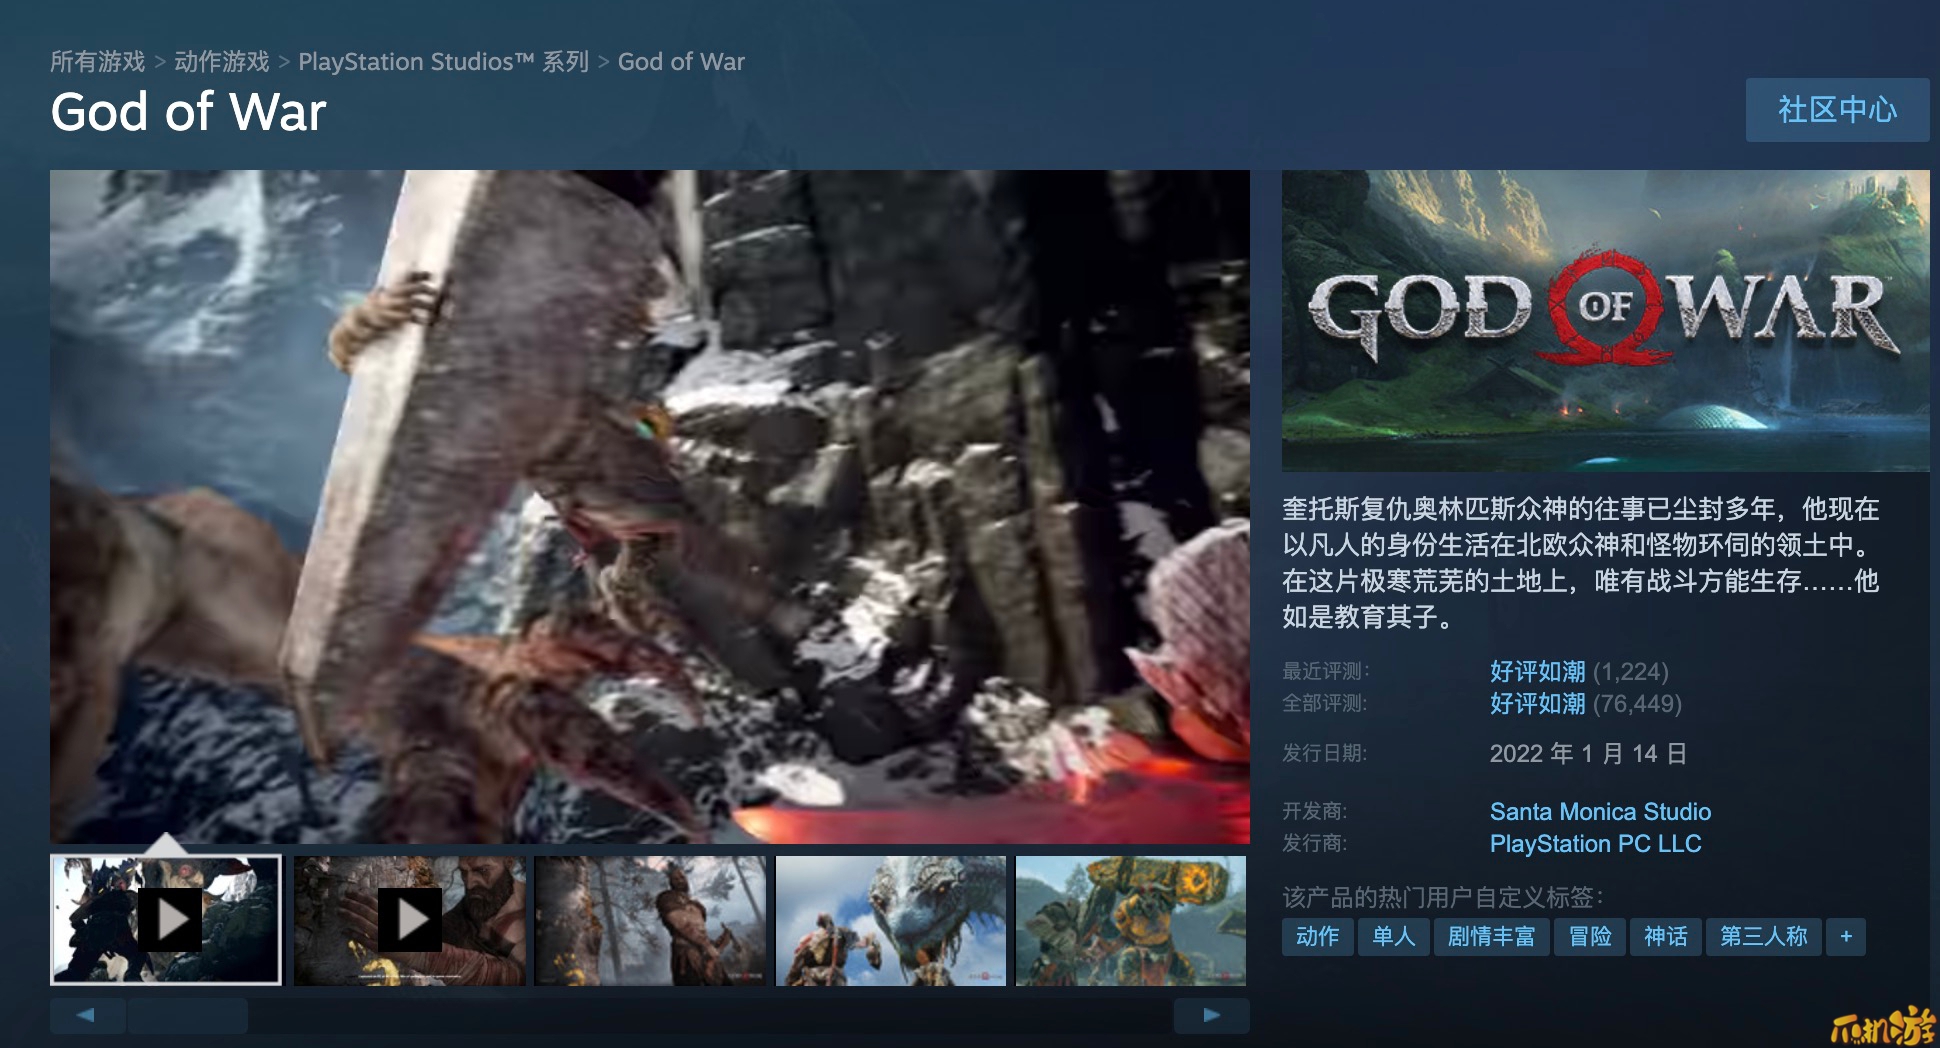
Task: Open PlayStation Studios 系列 breadcrumb link
Action: tap(443, 62)
